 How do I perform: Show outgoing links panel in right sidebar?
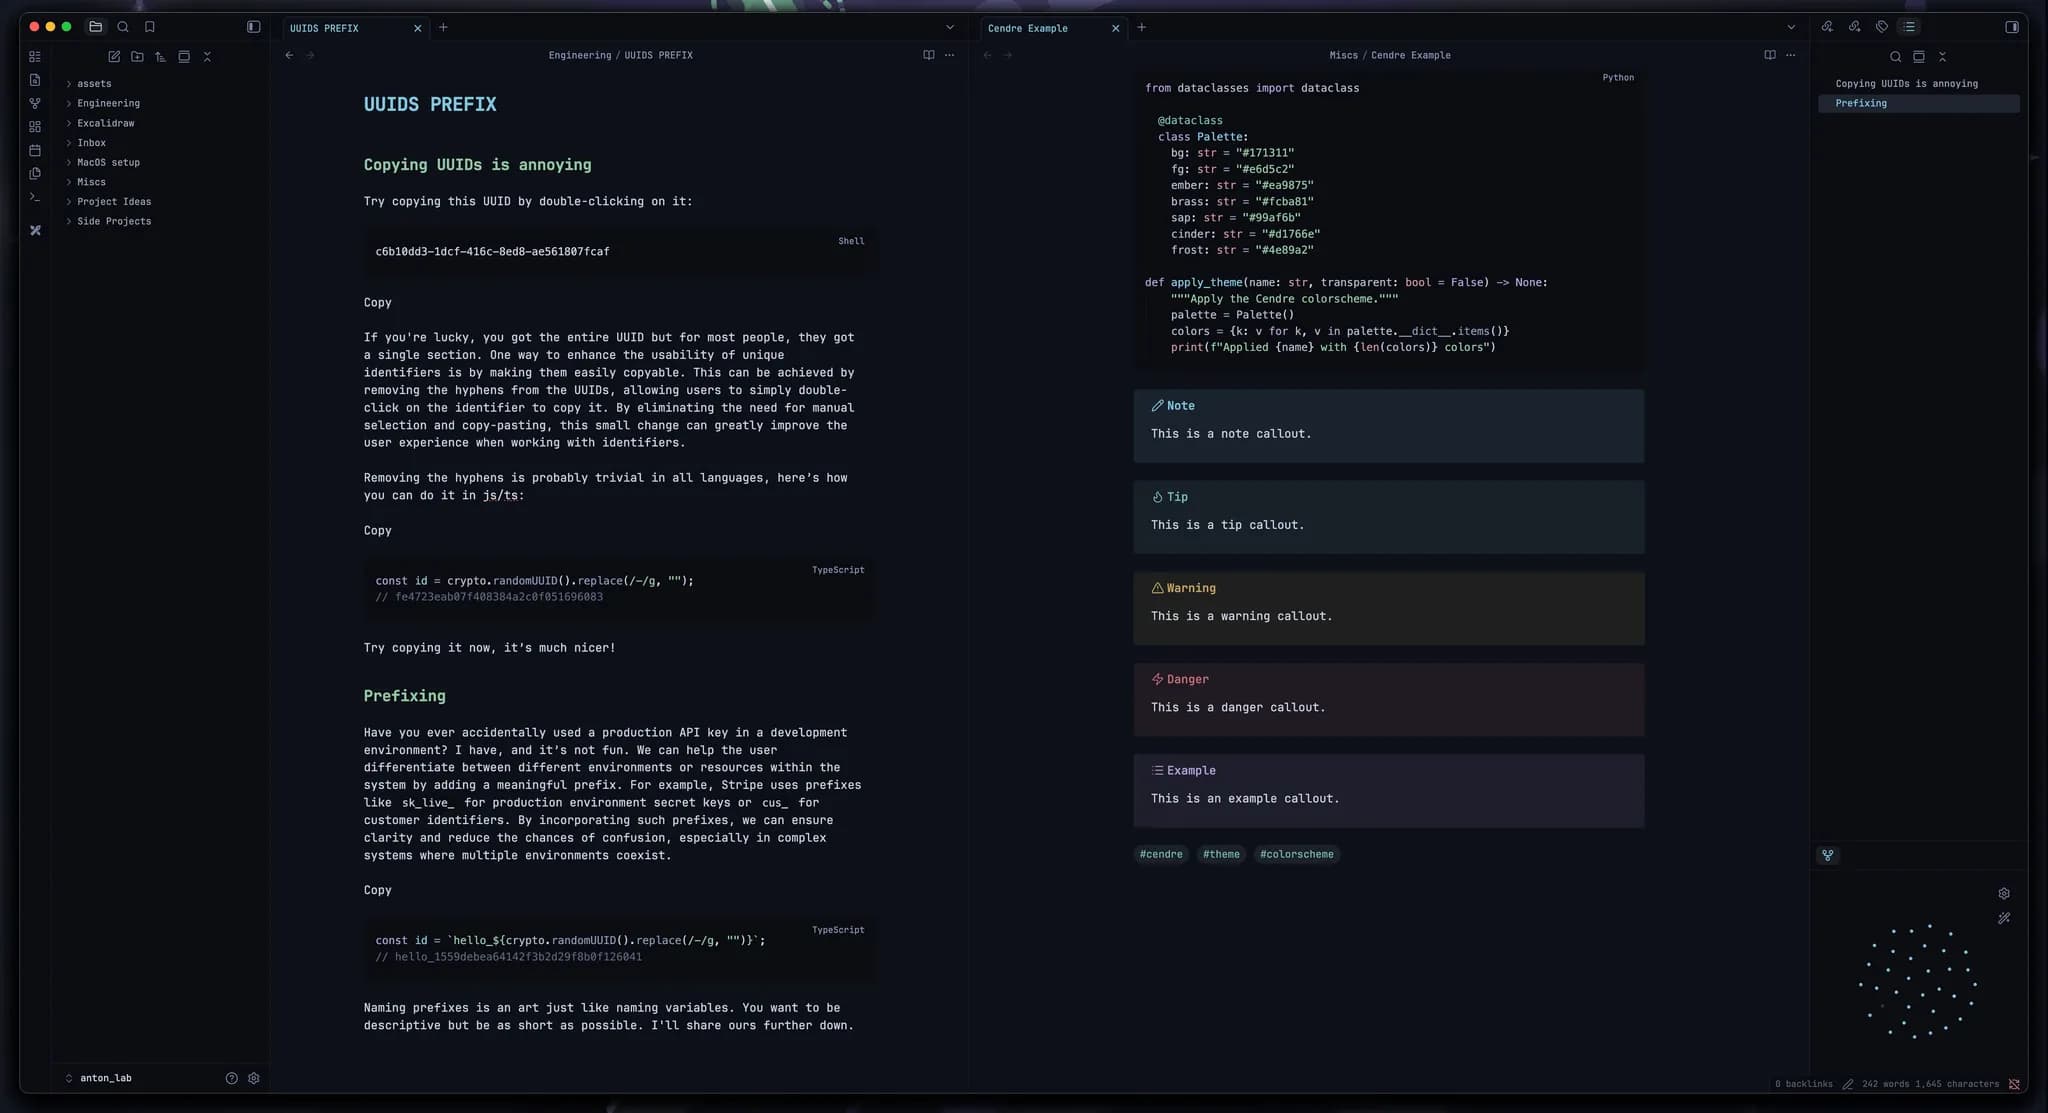pyautogui.click(x=1854, y=27)
